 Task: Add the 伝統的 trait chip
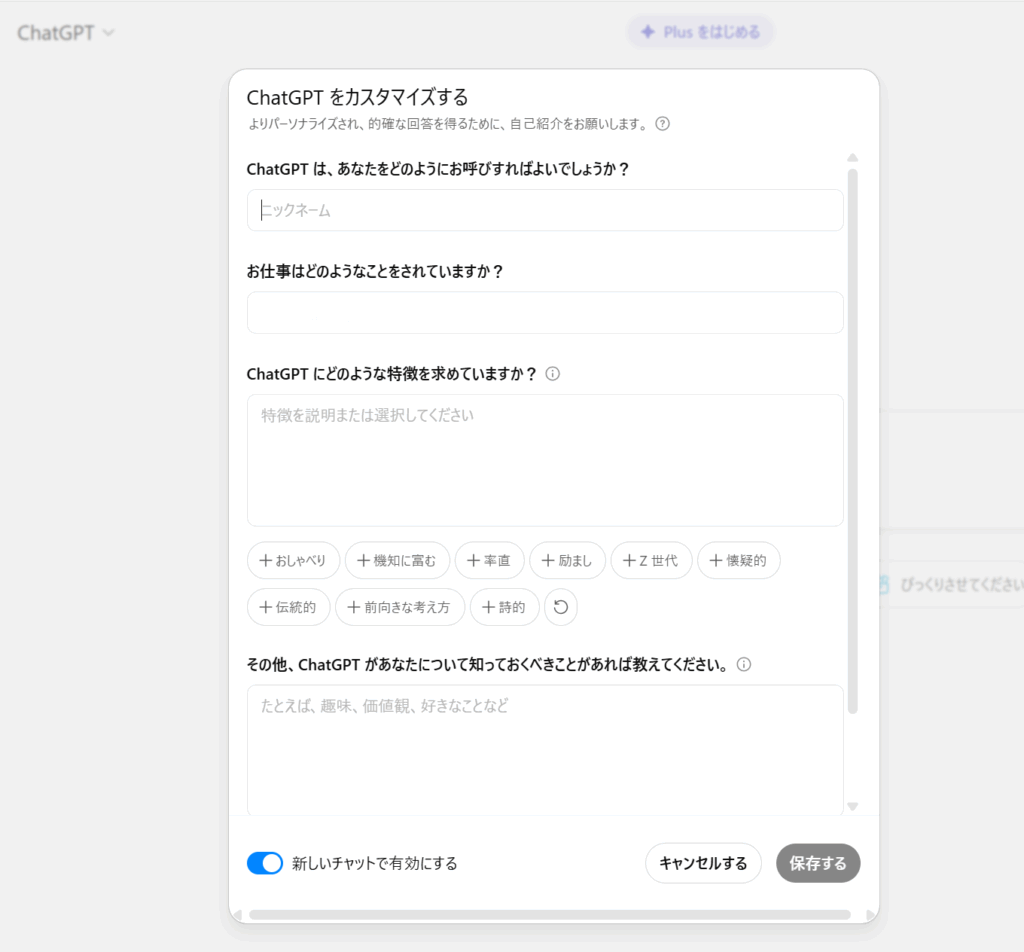pos(289,607)
